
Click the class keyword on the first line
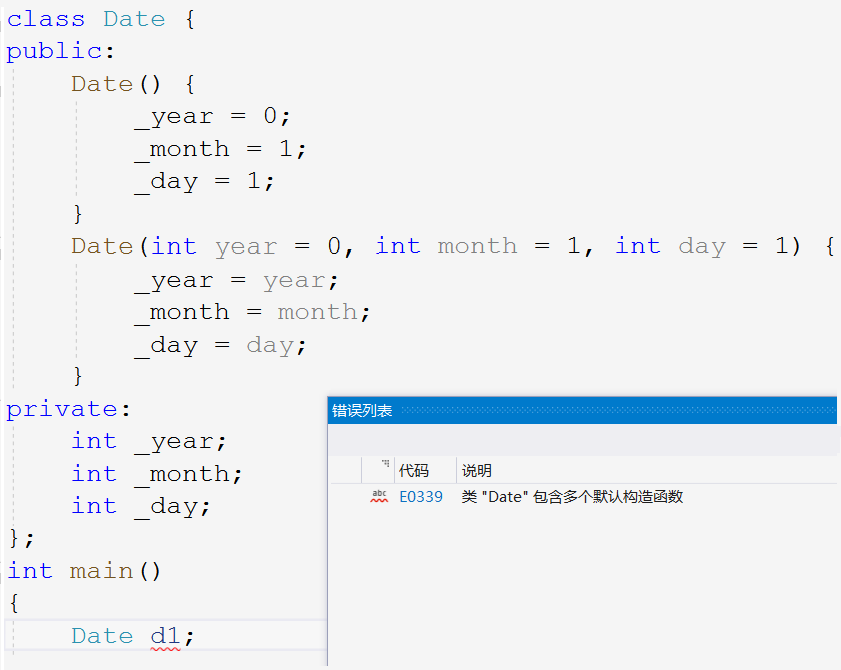tap(46, 19)
